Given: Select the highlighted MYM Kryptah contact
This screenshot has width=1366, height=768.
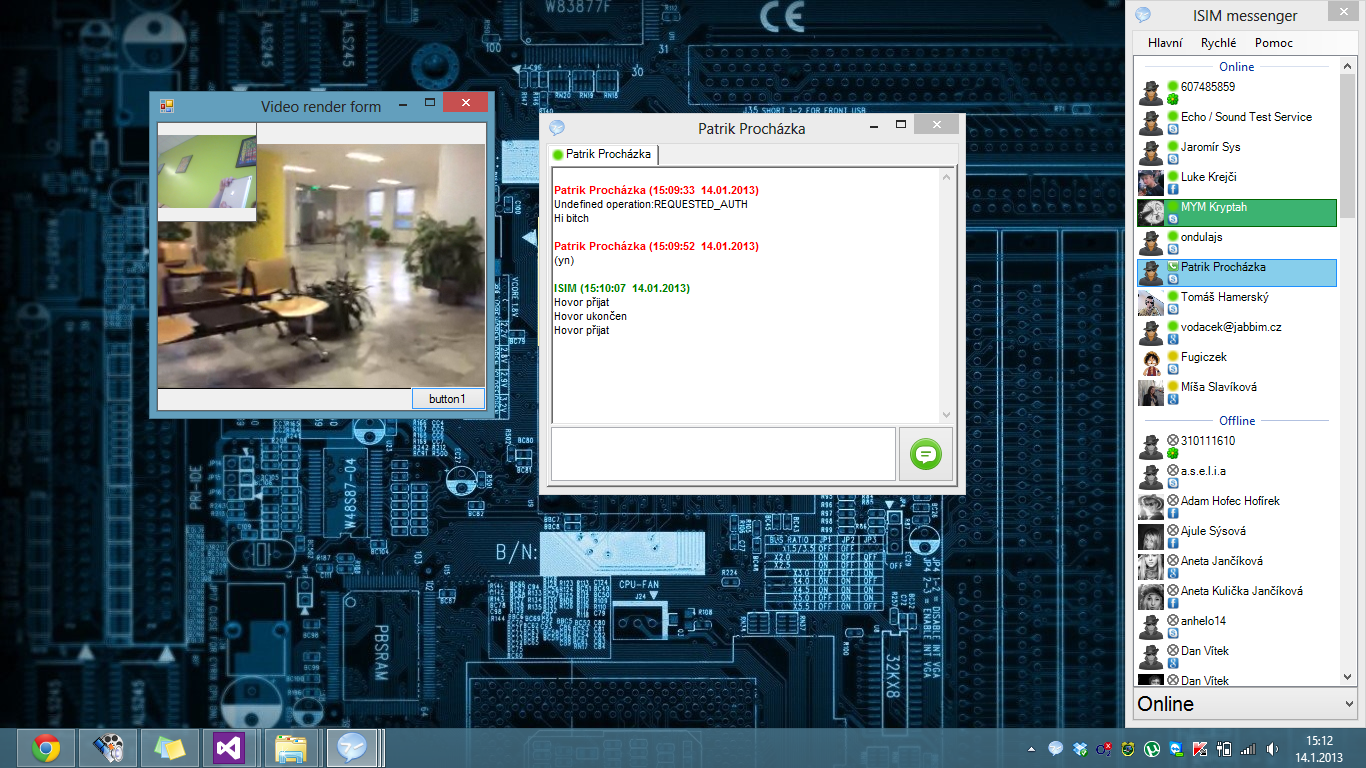Looking at the screenshot, I should coord(1237,212).
